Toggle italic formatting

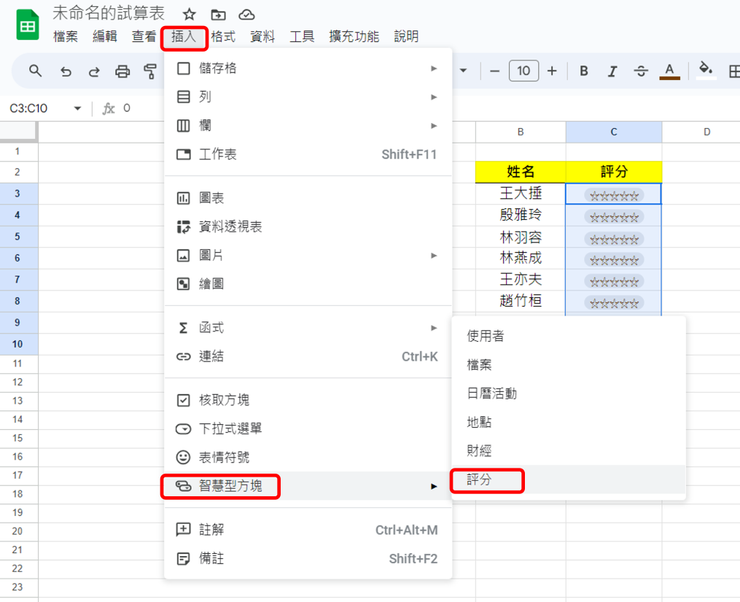click(x=612, y=71)
